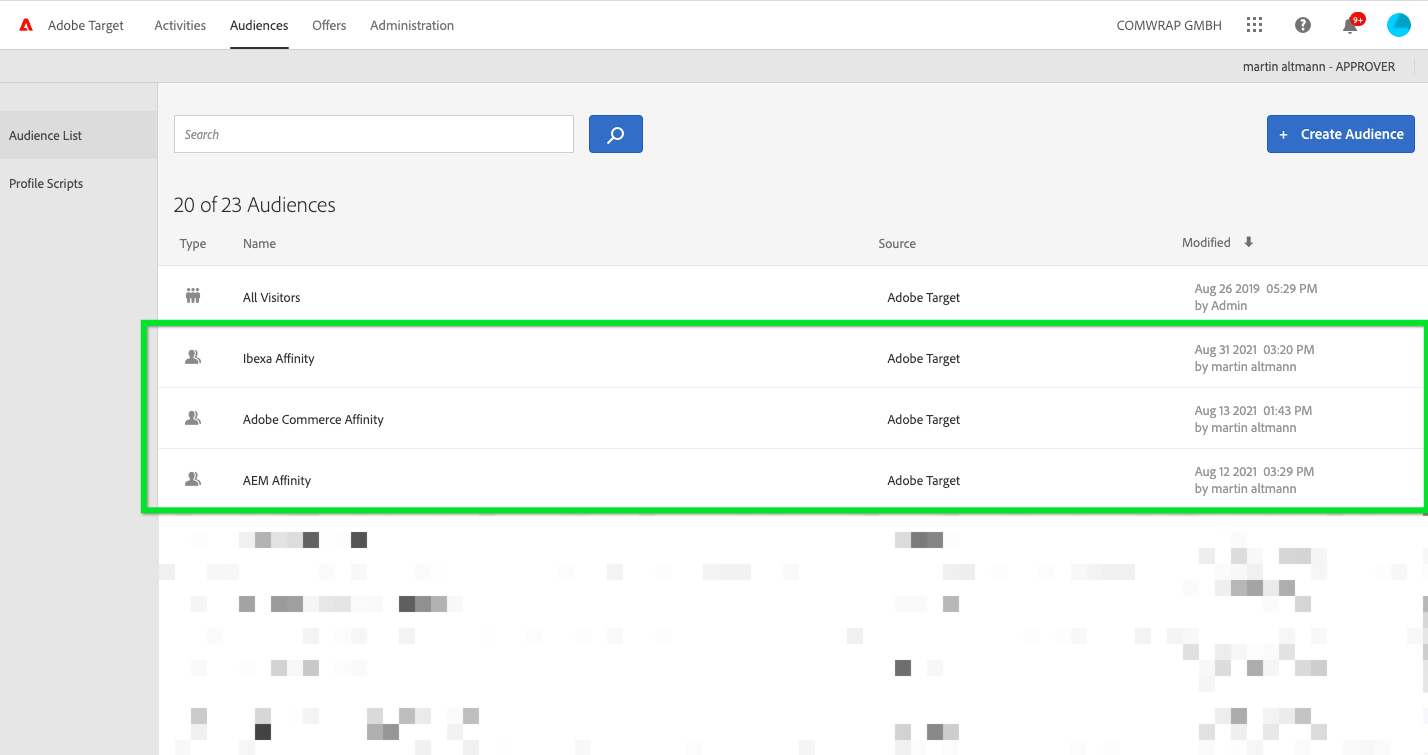Screen dimensions: 1428x755
Task: Sort by the Source column header
Action: click(x=897, y=243)
